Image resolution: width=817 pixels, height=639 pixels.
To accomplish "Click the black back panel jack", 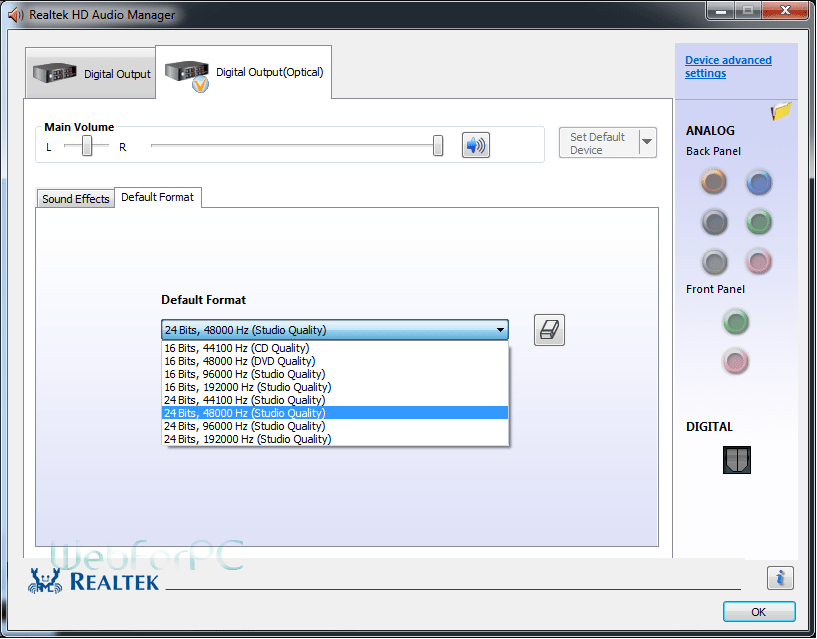I will point(714,222).
